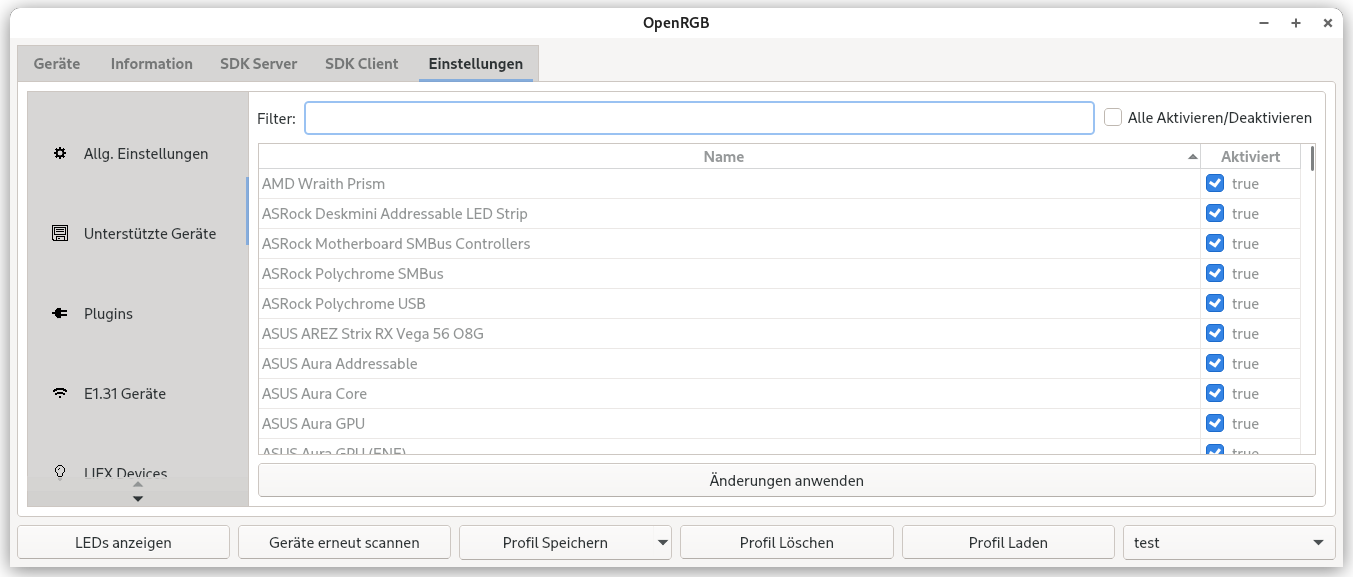This screenshot has width=1353, height=577.
Task: Check the Alle Aktivieren/Deaktivieren box
Action: 1113,117
